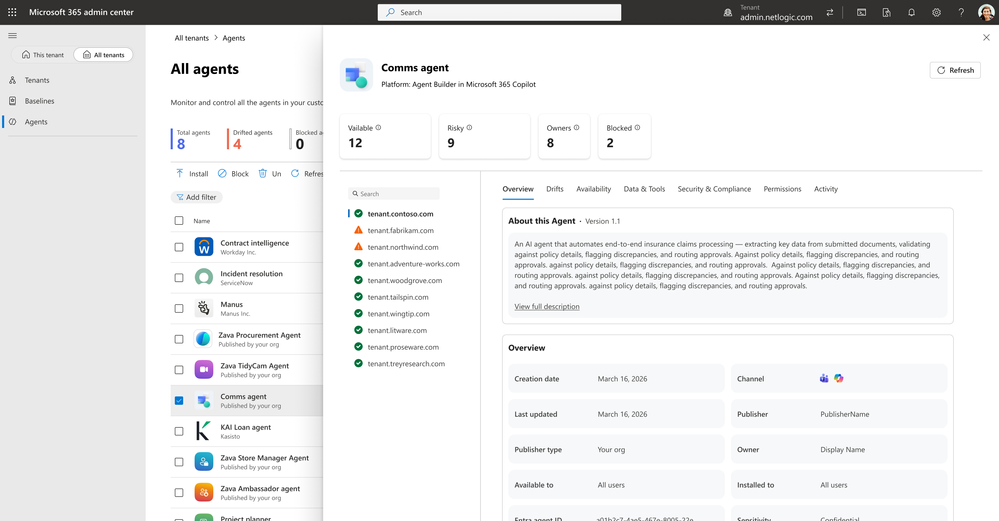
Task: Toggle the select-all Name checkbox
Action: point(179,220)
